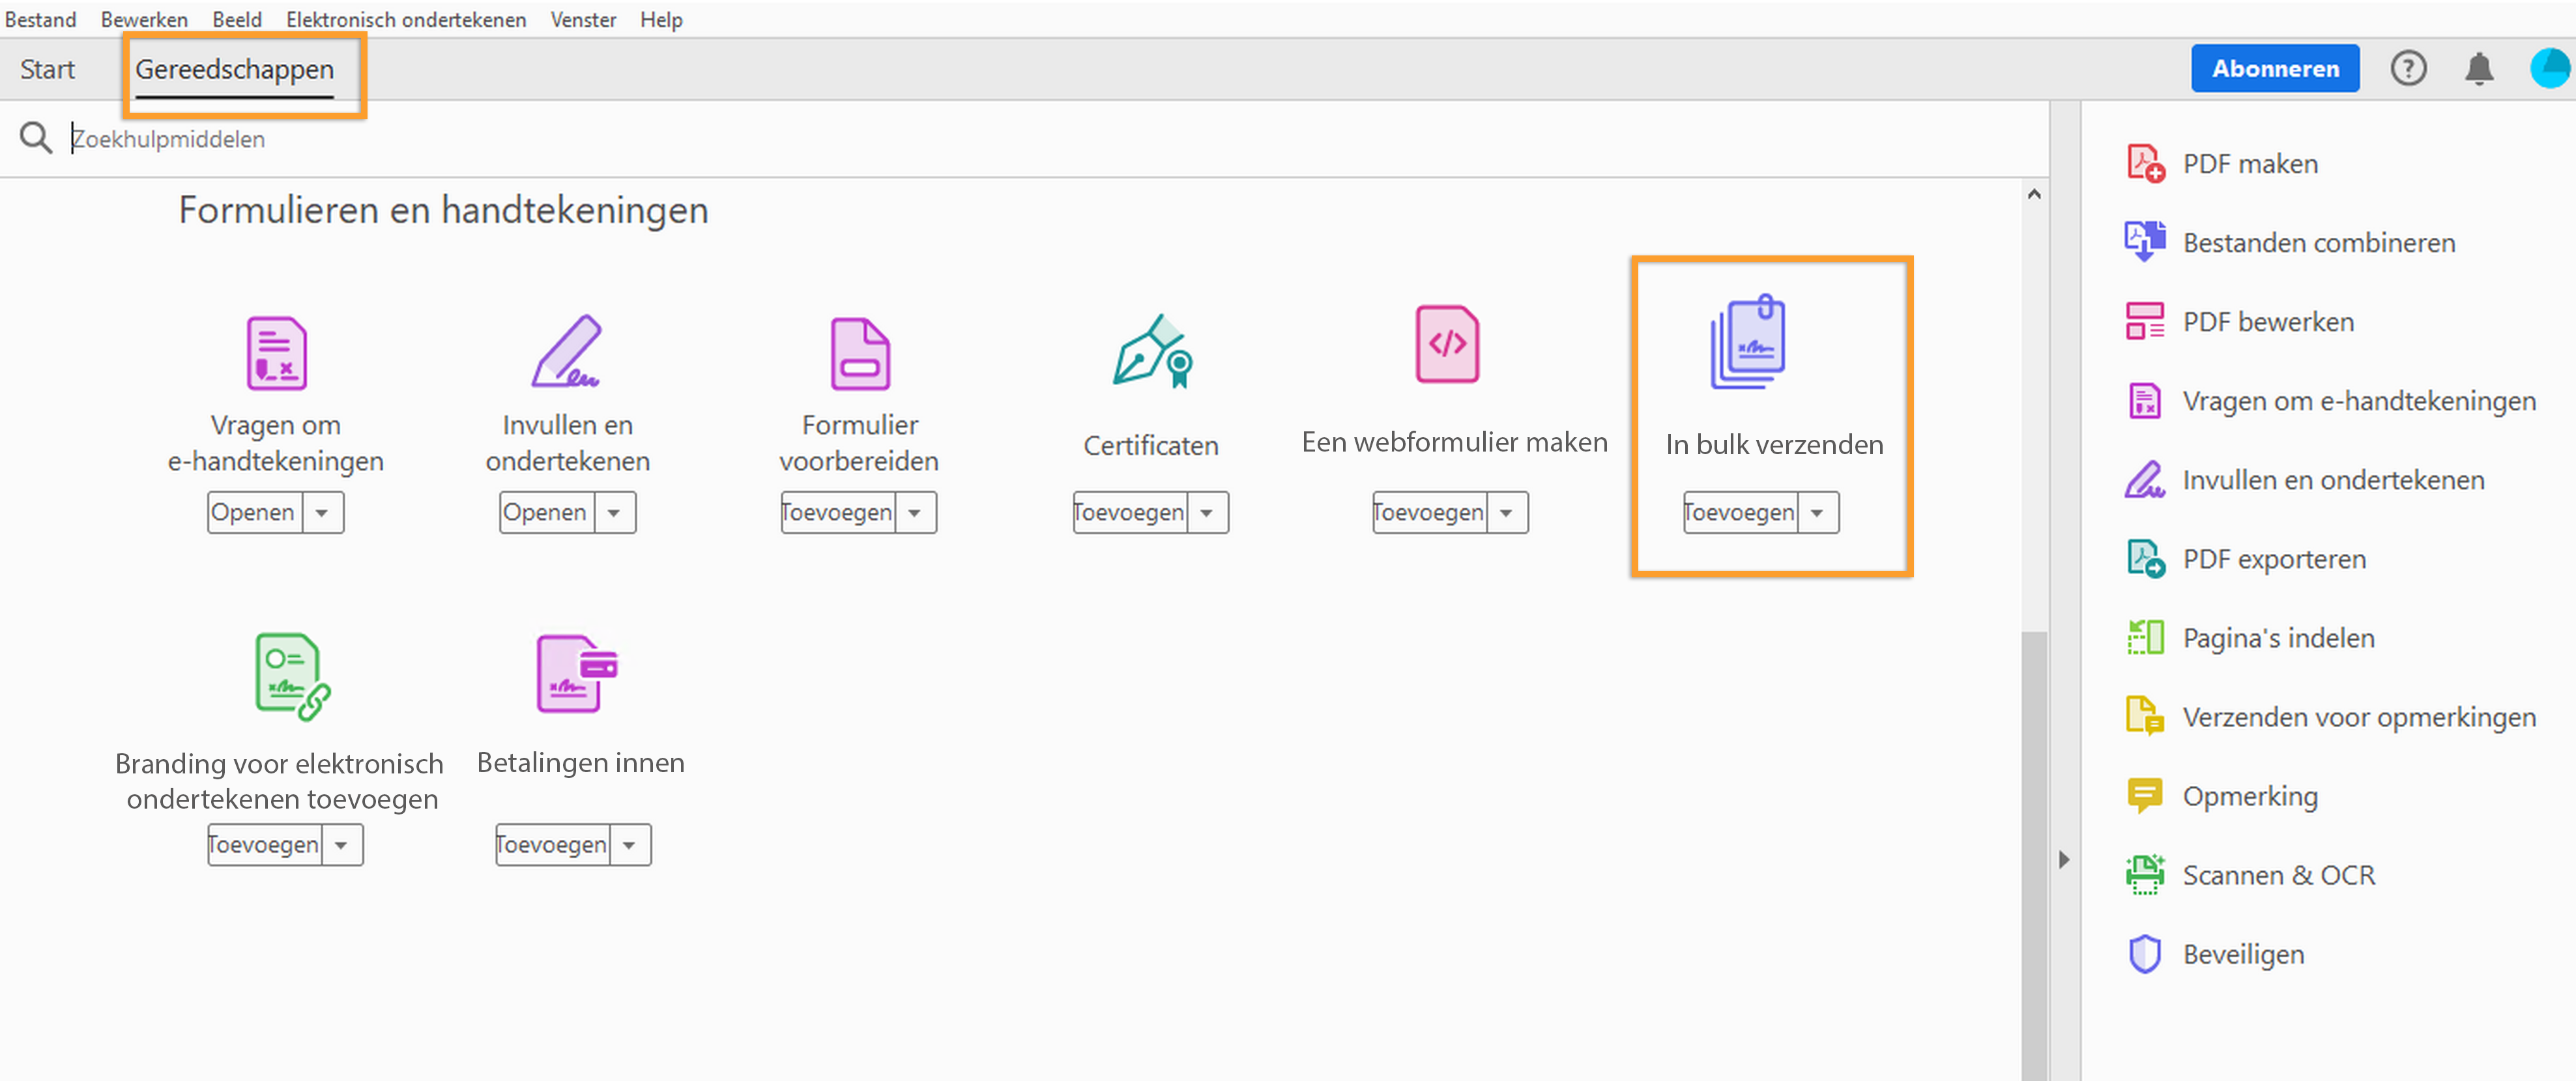Select the In bulk verzenden icon
2576x1081 pixels.
pyautogui.click(x=1747, y=342)
